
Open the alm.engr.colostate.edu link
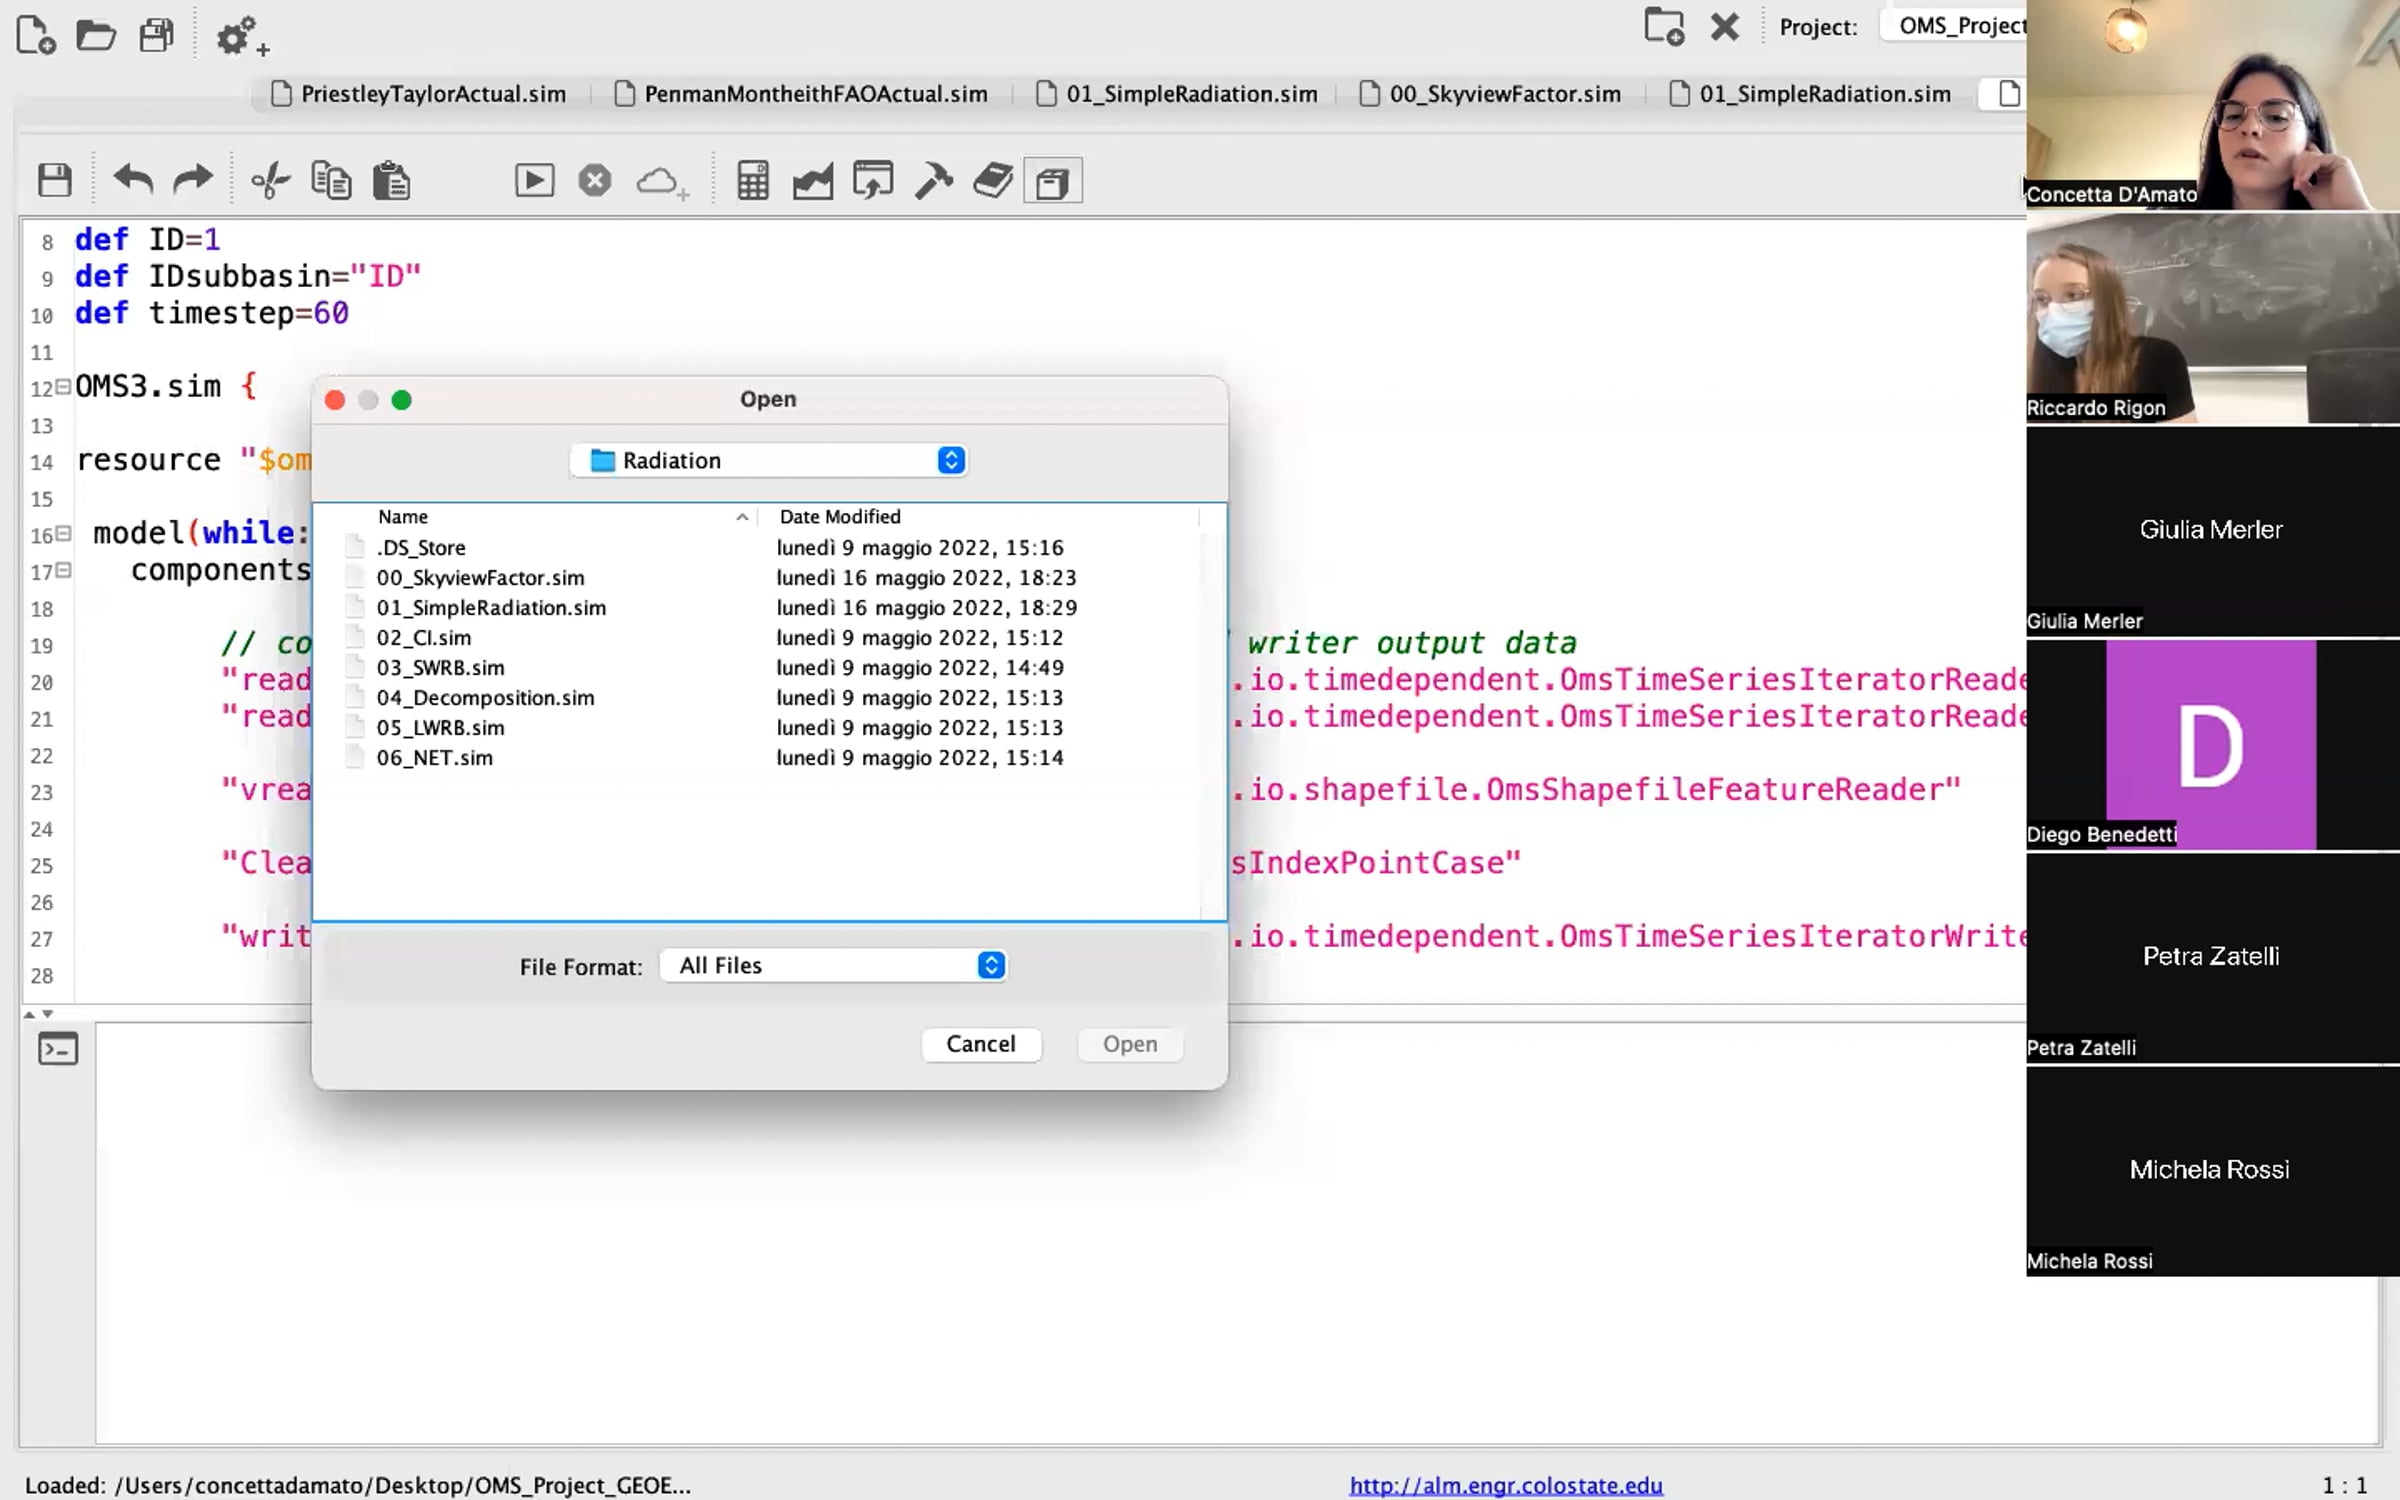[1506, 1485]
